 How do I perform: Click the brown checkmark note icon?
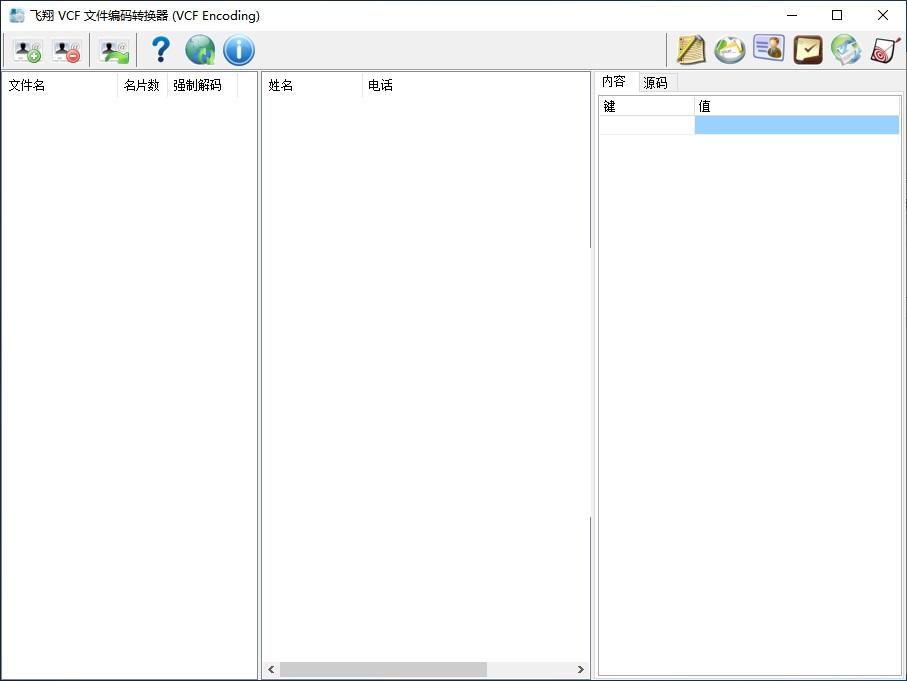click(x=807, y=50)
